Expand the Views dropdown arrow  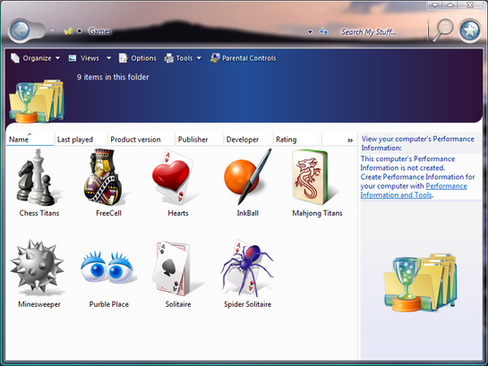(109, 58)
